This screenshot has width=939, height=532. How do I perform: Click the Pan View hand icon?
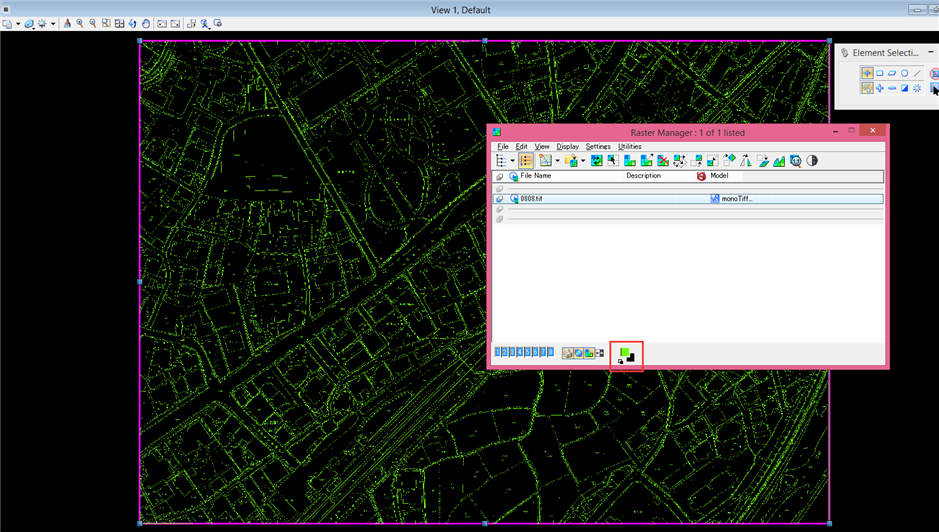(x=146, y=23)
